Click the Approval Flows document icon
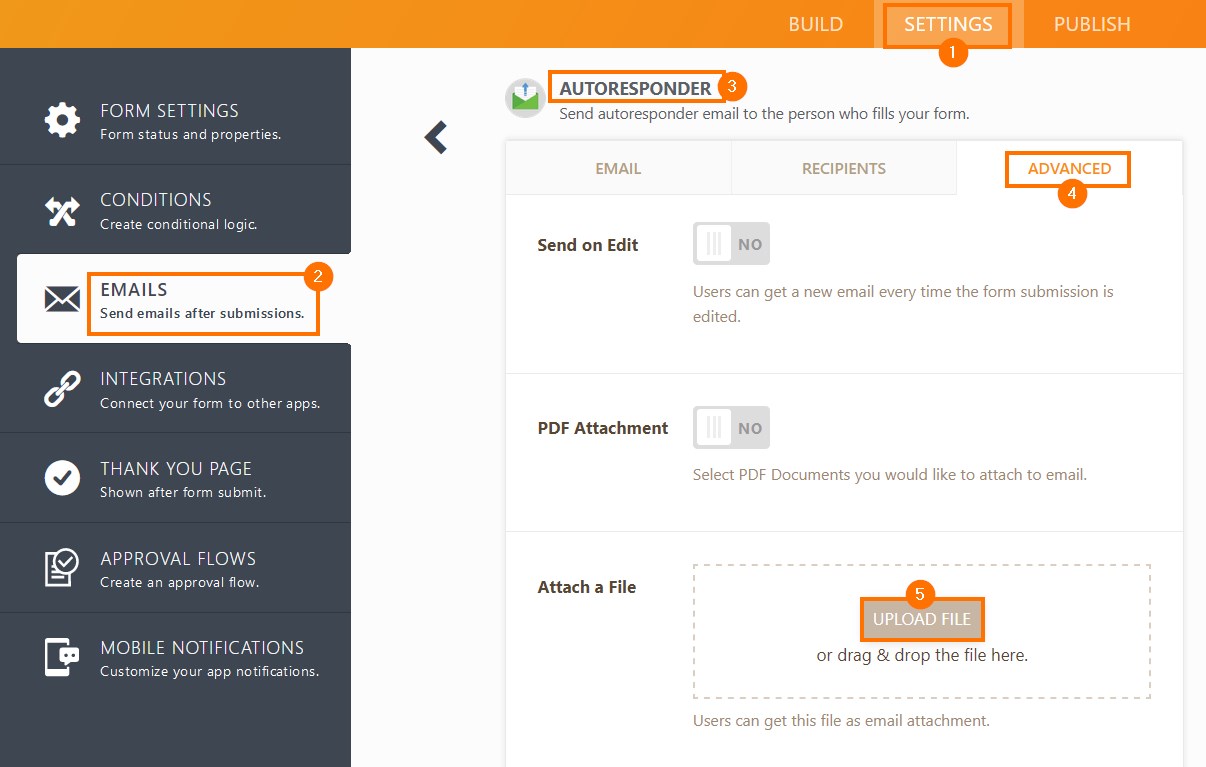This screenshot has width=1206, height=767. pos(62,568)
